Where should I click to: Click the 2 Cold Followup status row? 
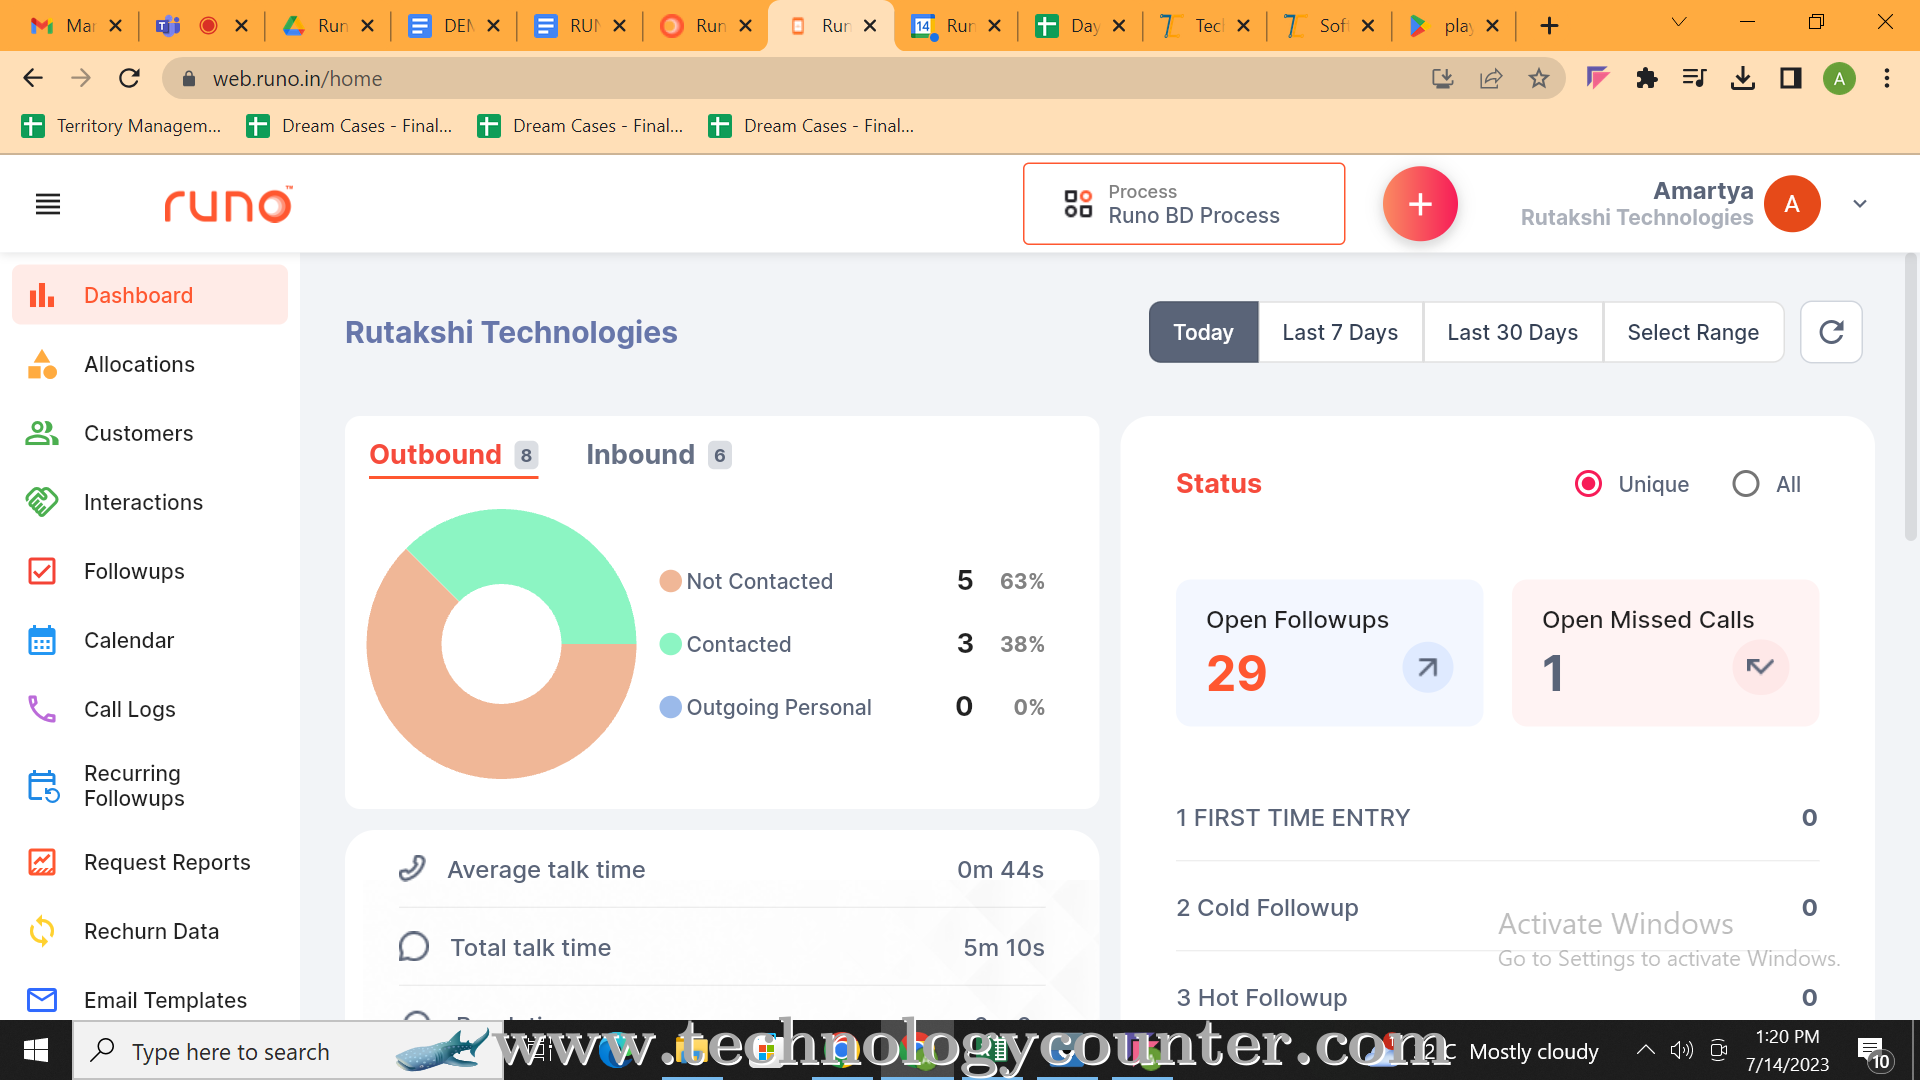[x=1497, y=908]
